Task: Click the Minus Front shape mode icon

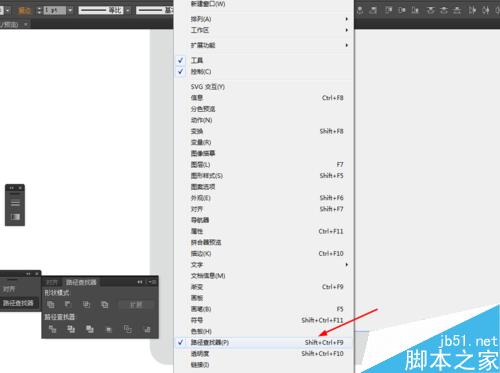Action: pos(68,304)
